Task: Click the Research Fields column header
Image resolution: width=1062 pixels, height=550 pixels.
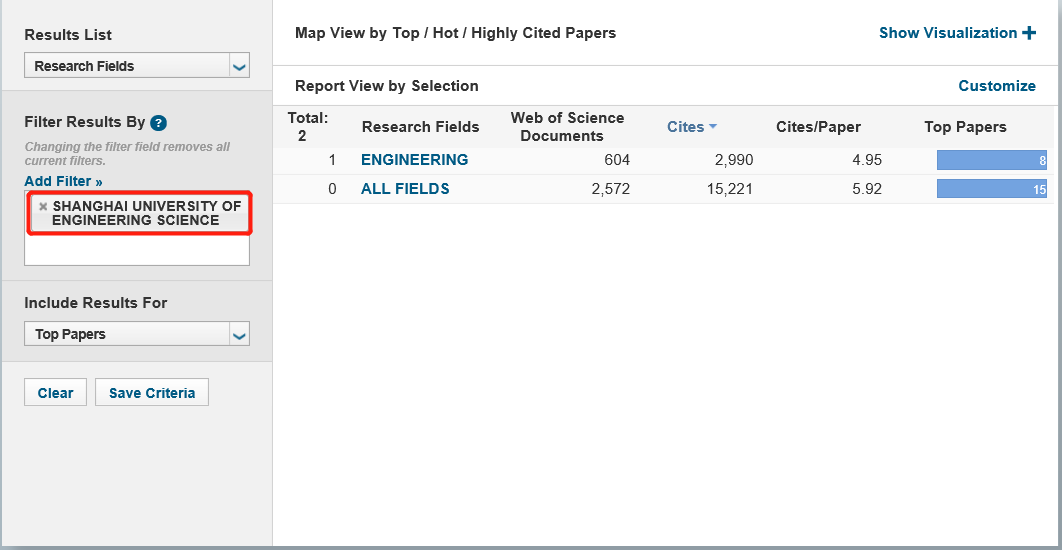Action: click(420, 127)
